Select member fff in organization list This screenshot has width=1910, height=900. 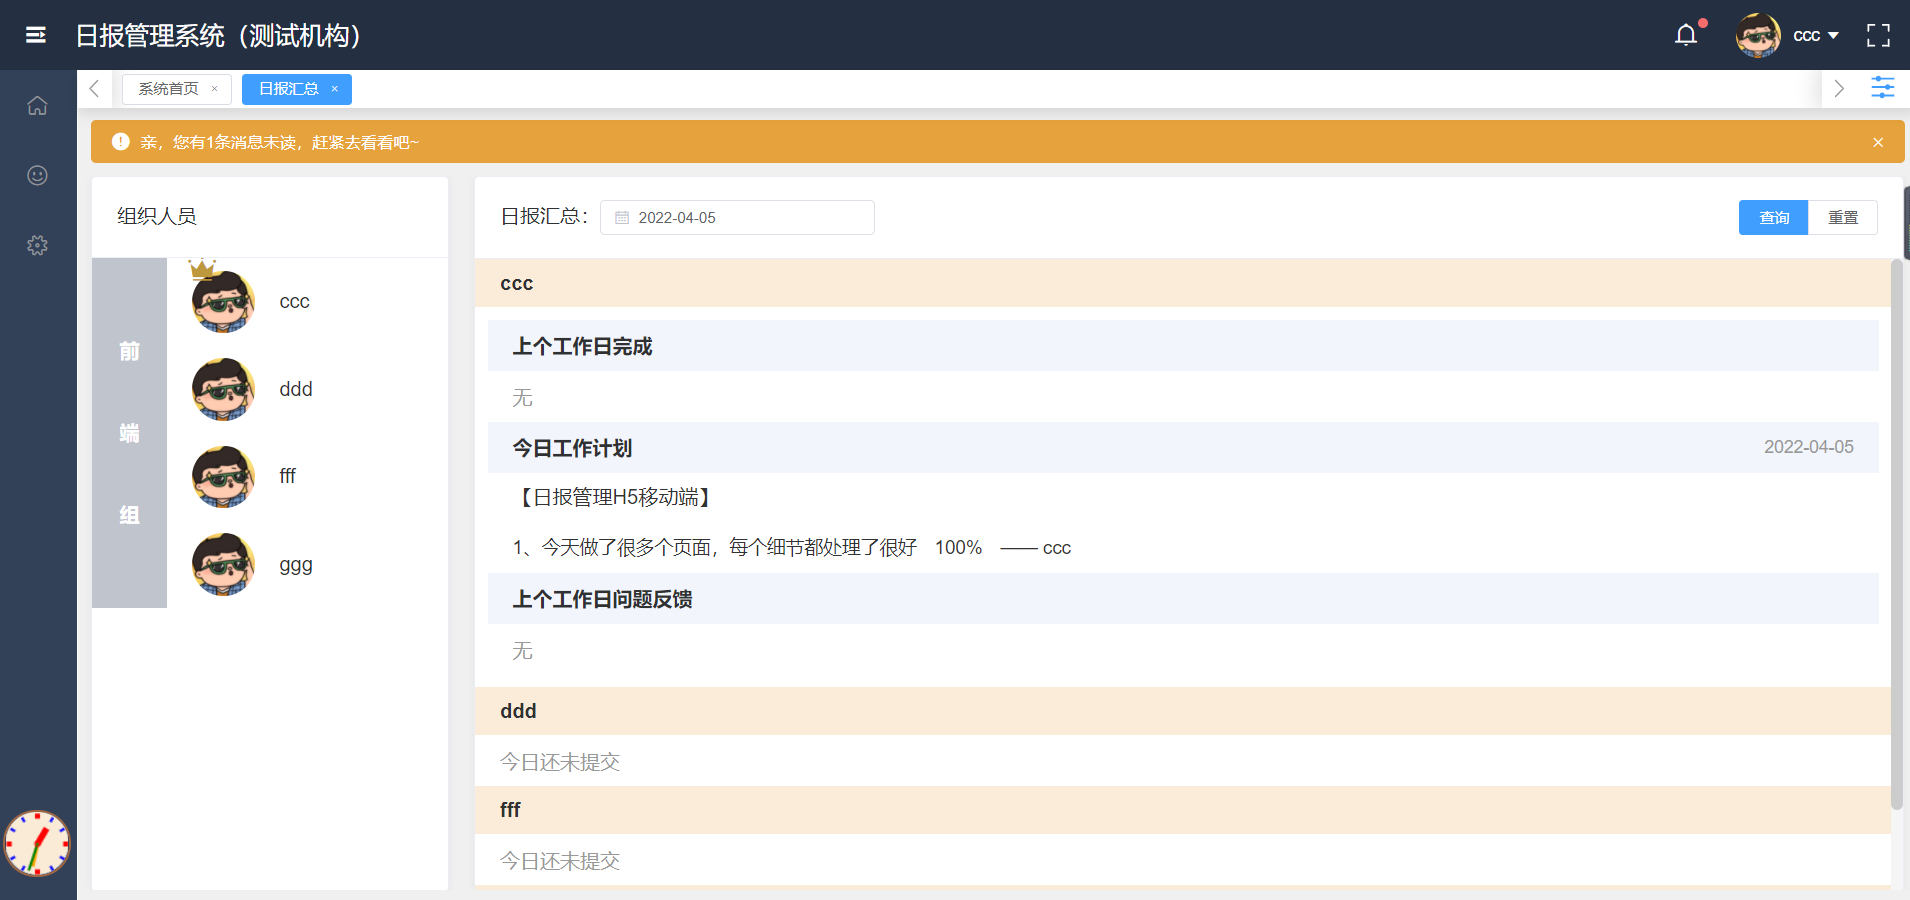pos(287,476)
